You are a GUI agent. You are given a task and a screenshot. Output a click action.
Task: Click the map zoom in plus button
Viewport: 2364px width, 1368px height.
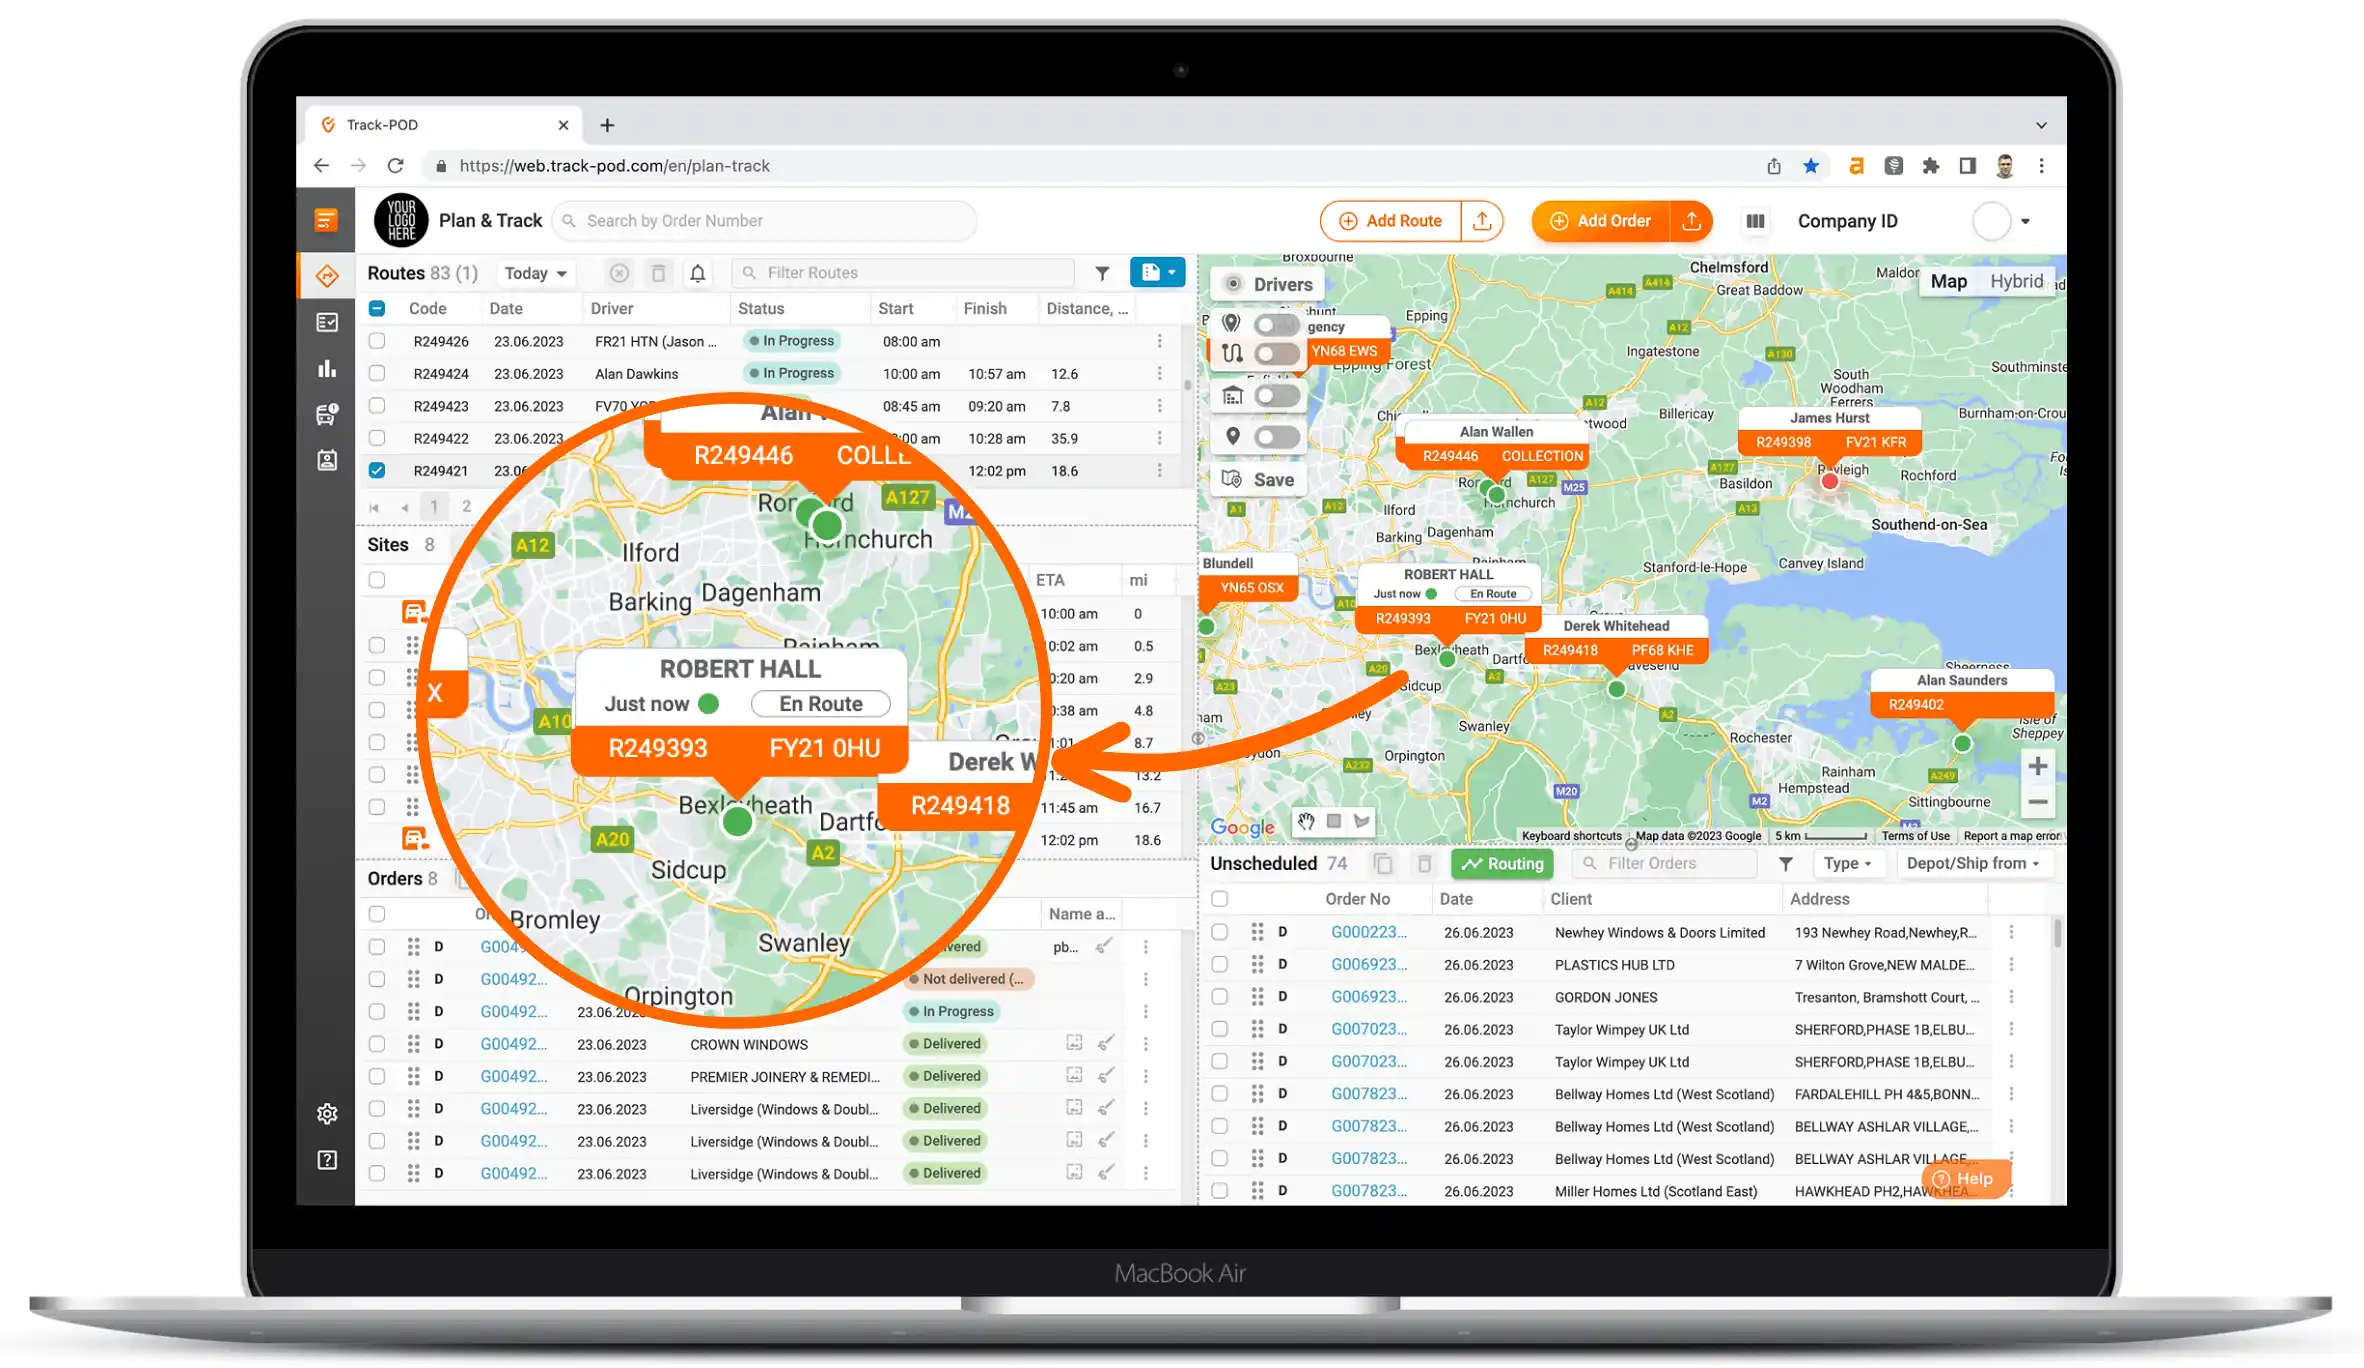click(2038, 767)
